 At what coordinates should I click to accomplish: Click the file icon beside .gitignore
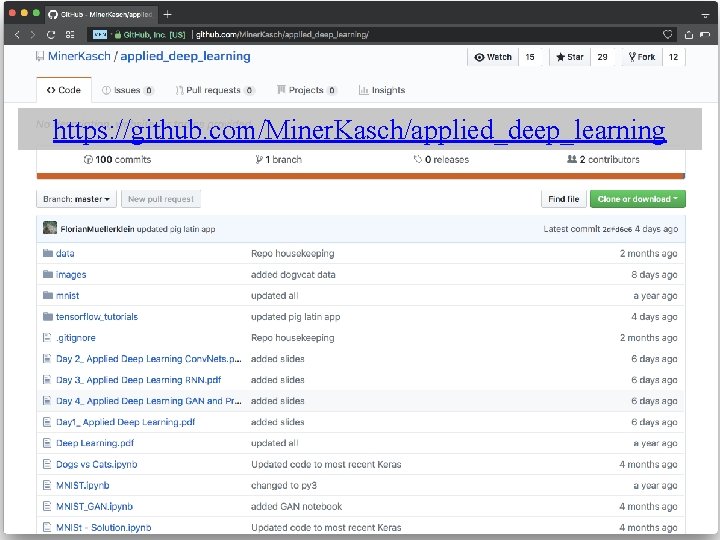[x=47, y=338]
